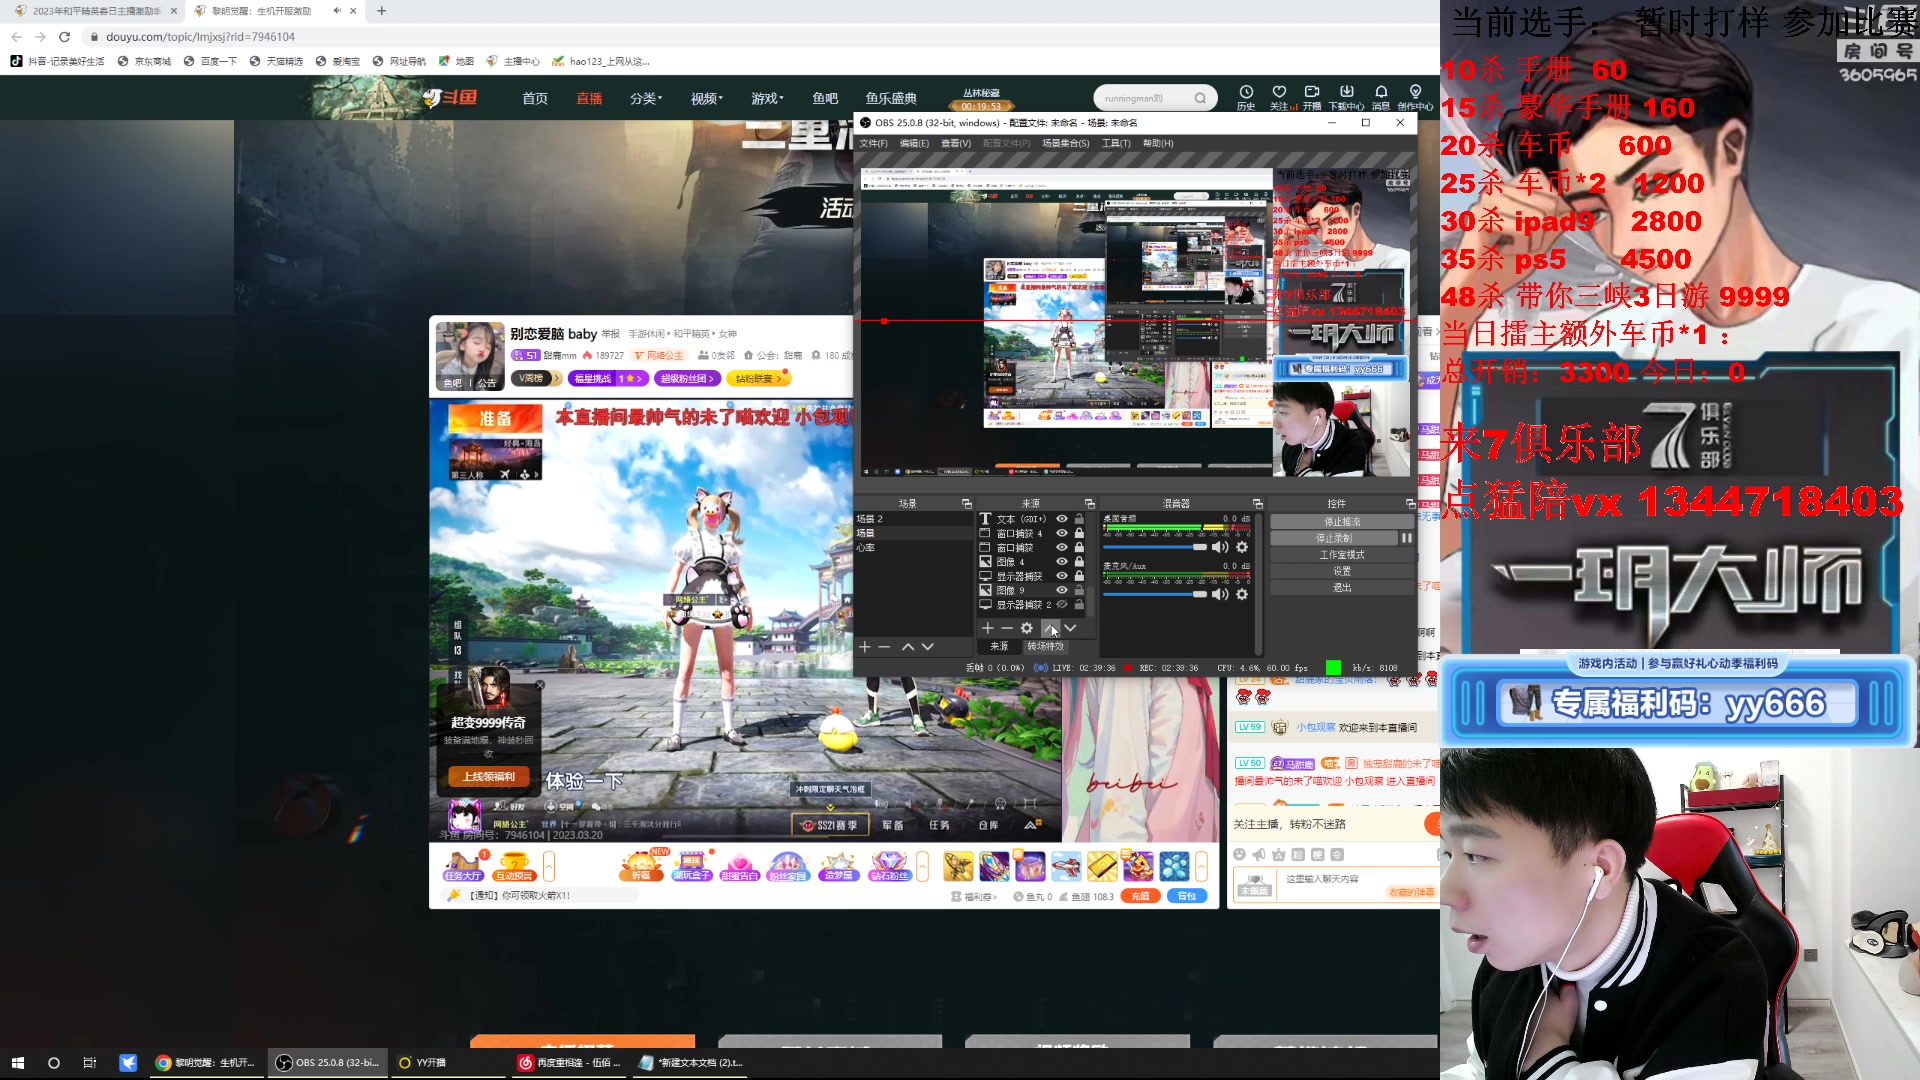This screenshot has height=1080, width=1920.
Task: Expand the 游戏 dropdown in Douyu navigation
Action: point(767,98)
